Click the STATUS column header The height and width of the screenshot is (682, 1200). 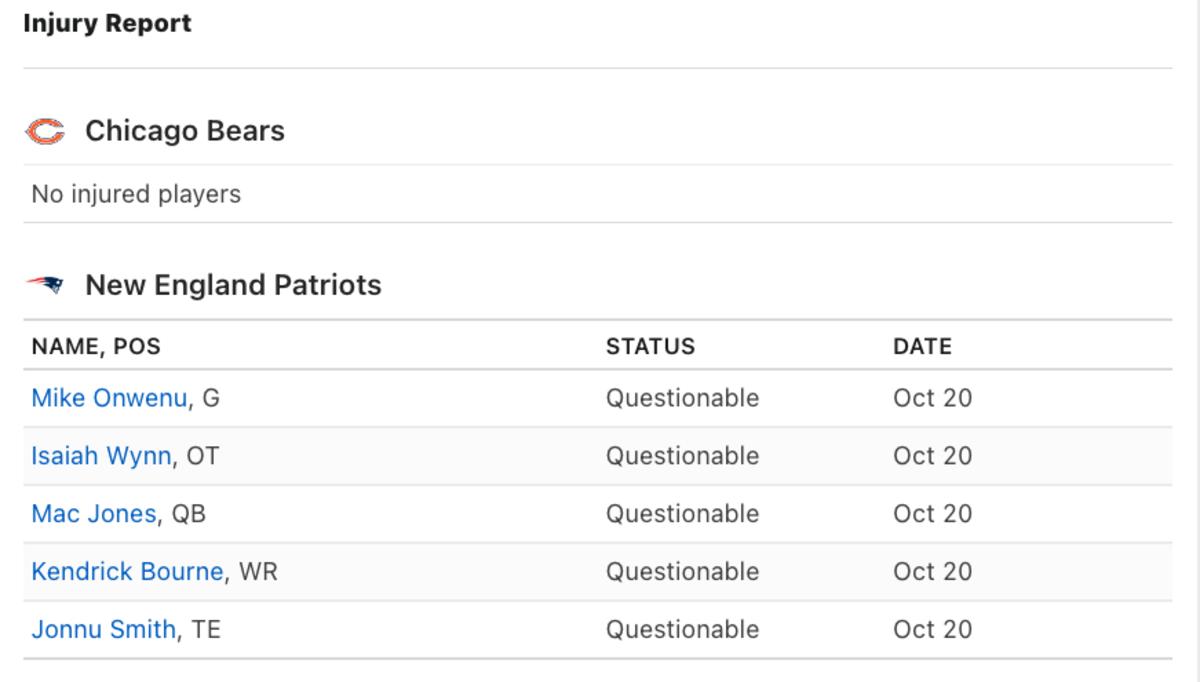point(650,346)
